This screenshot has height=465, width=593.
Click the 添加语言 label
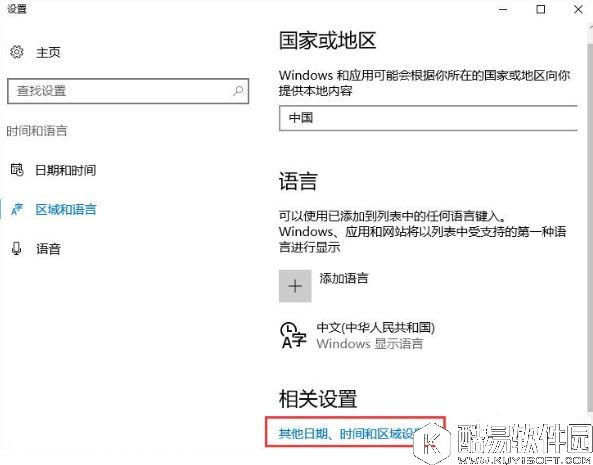click(343, 278)
